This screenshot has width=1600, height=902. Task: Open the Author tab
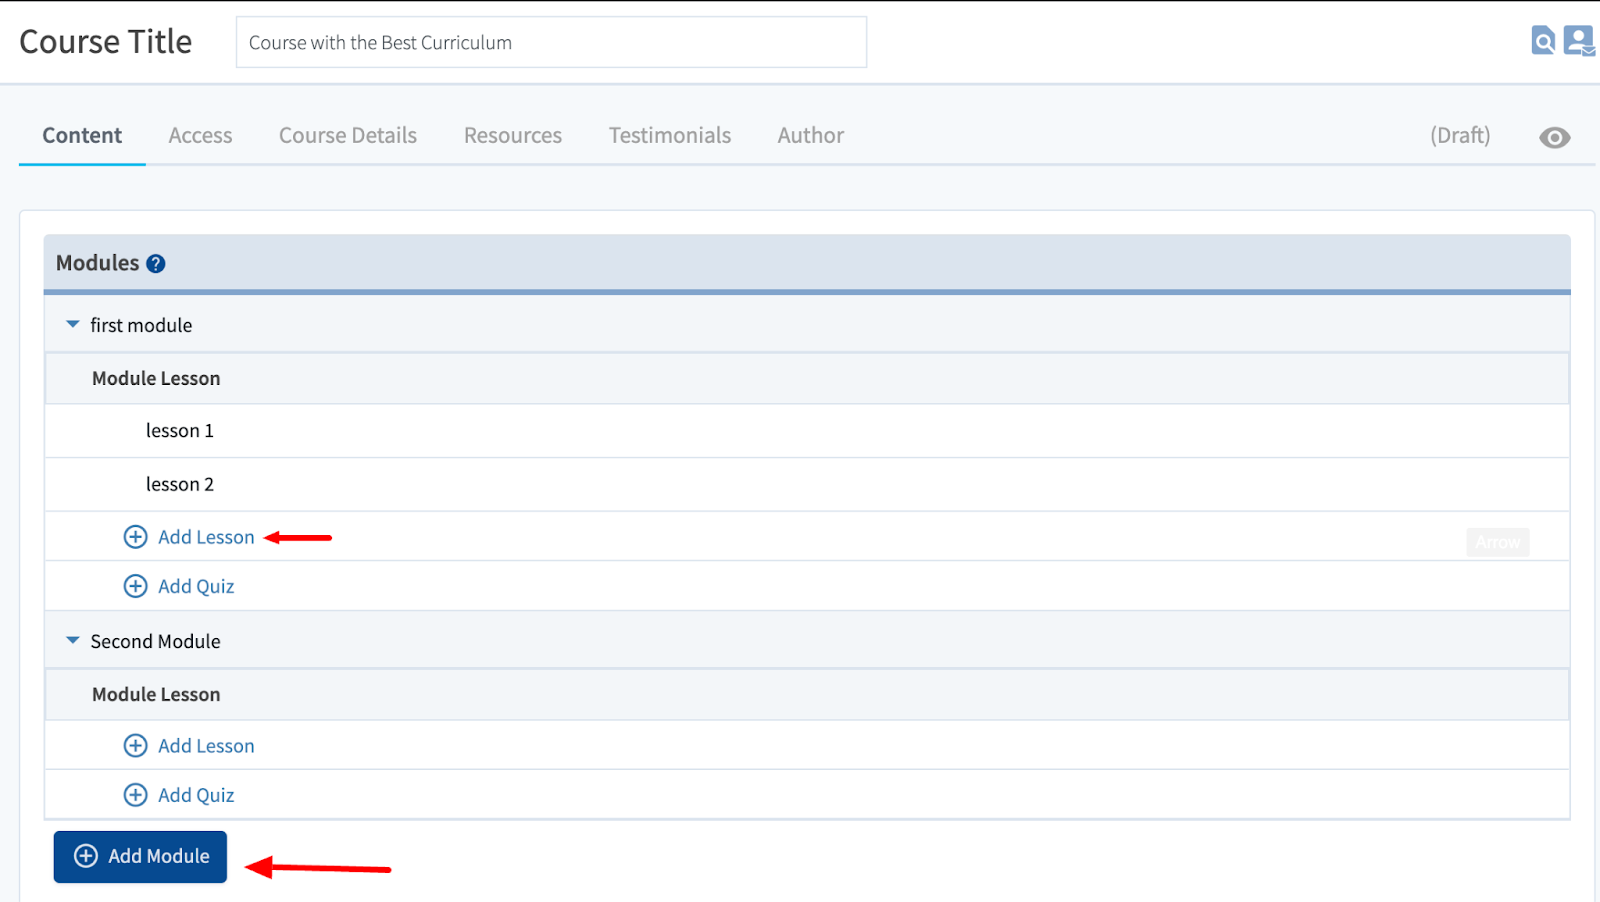pos(811,136)
